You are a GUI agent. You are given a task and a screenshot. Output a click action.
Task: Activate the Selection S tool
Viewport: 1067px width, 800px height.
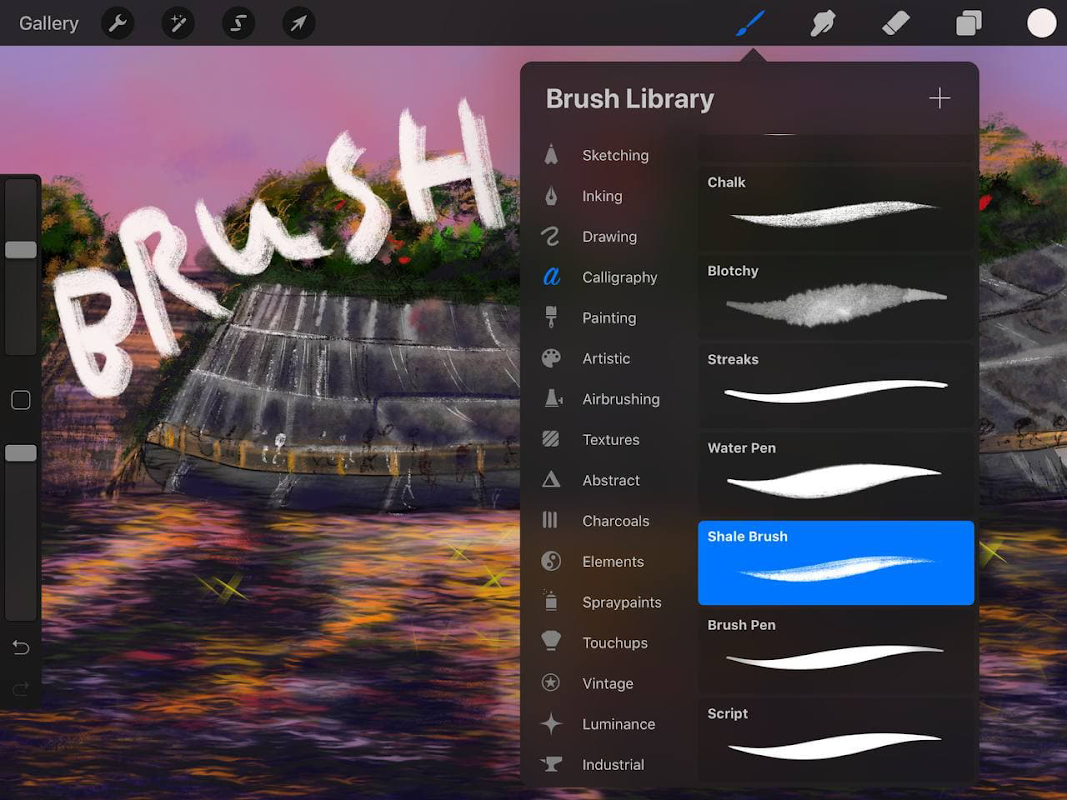pyautogui.click(x=238, y=23)
